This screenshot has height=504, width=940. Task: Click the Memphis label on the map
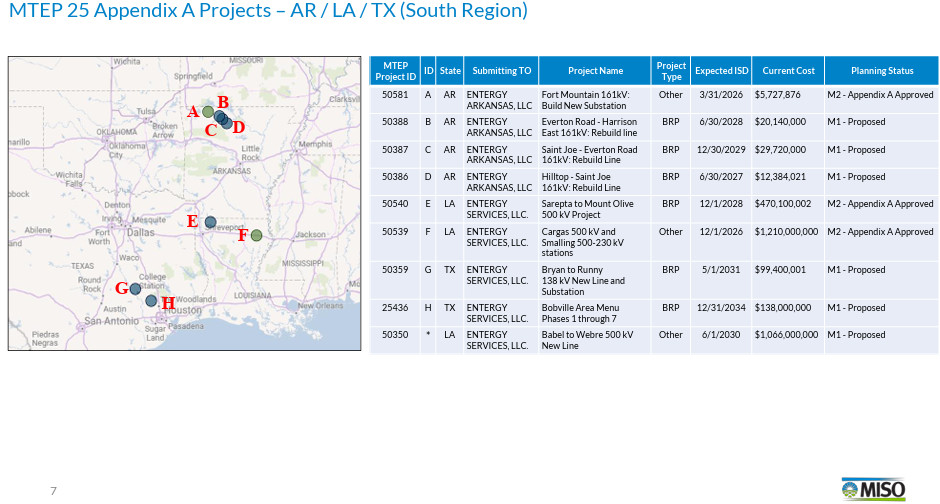[315, 144]
